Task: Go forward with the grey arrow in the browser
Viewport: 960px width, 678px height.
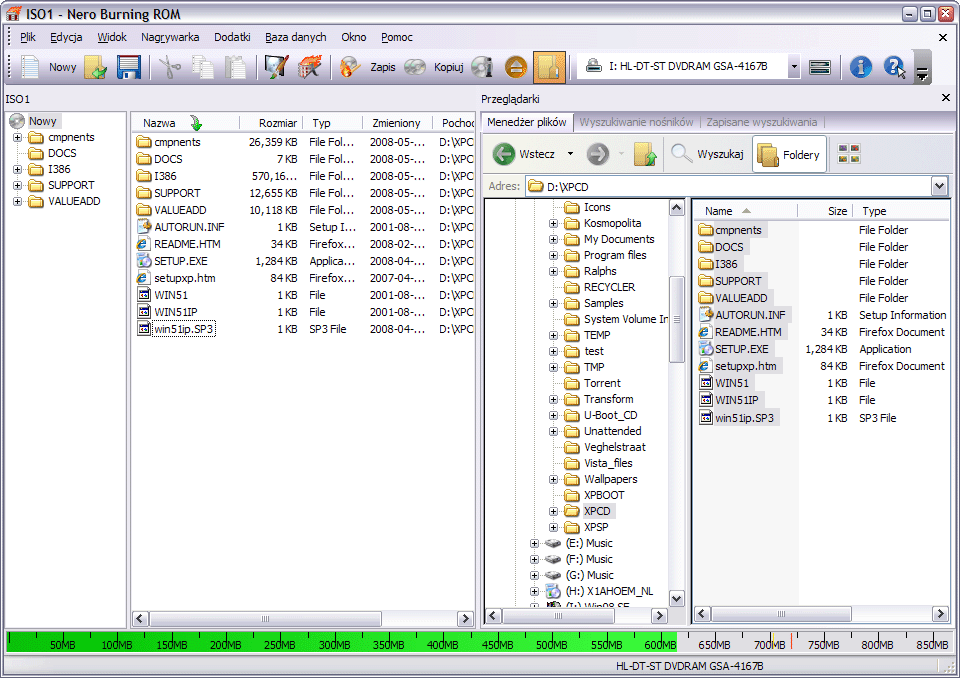Action: [598, 154]
